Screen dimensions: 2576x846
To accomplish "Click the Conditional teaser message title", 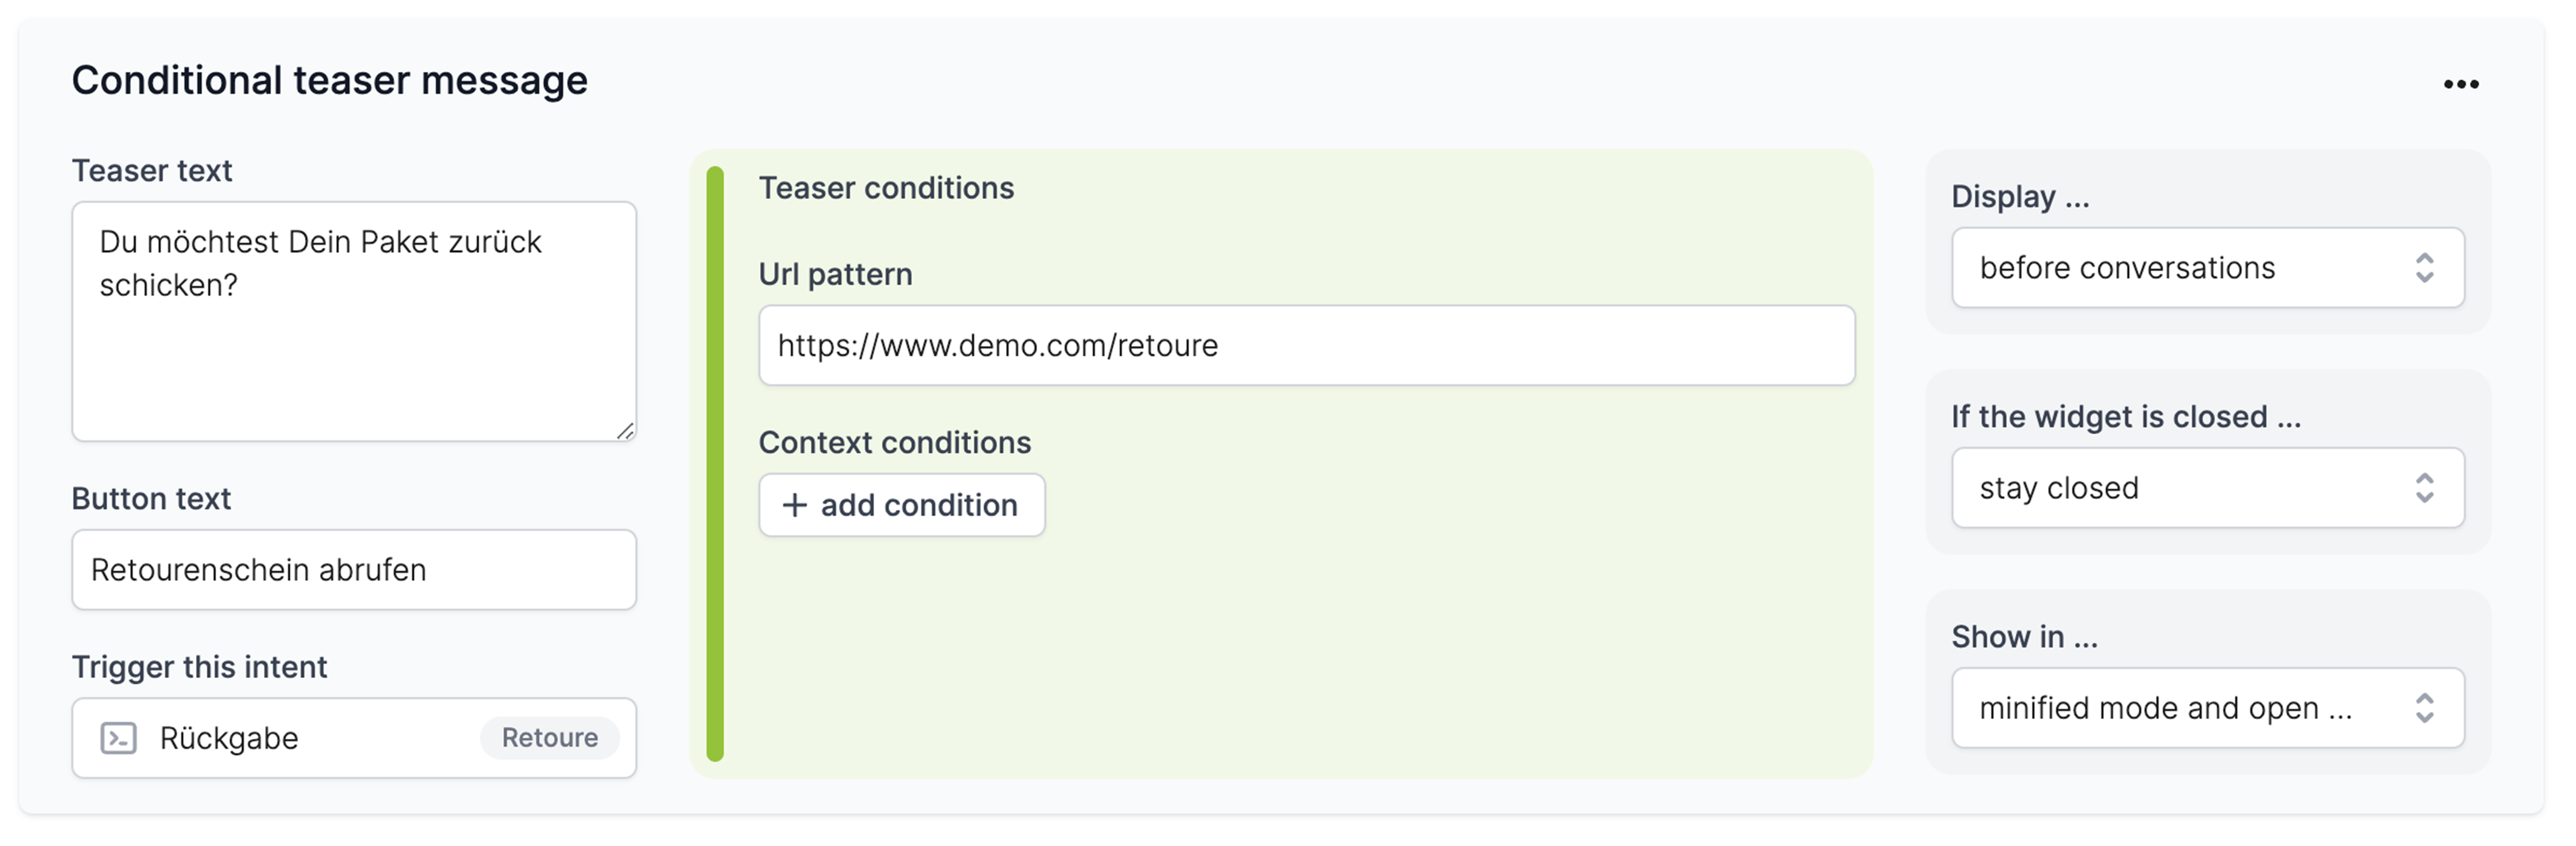I will [x=329, y=80].
